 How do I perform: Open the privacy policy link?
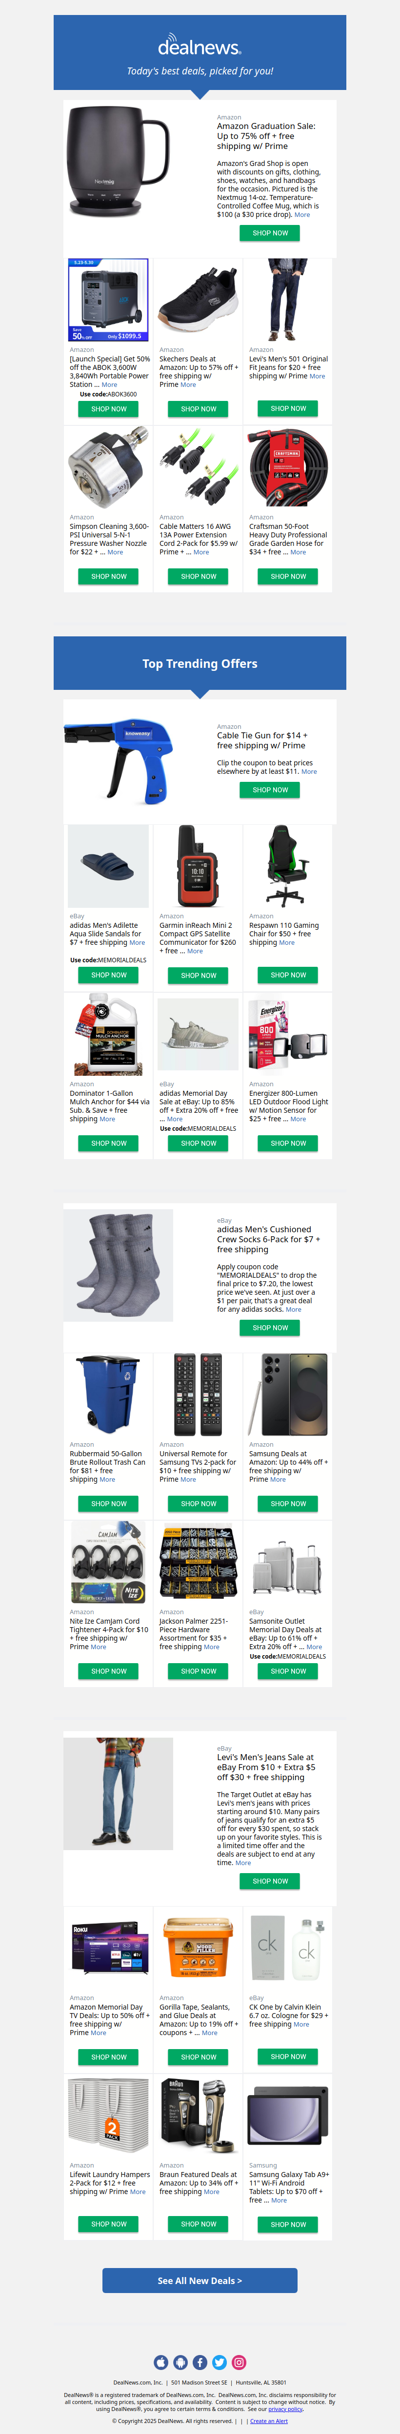coord(286,2409)
